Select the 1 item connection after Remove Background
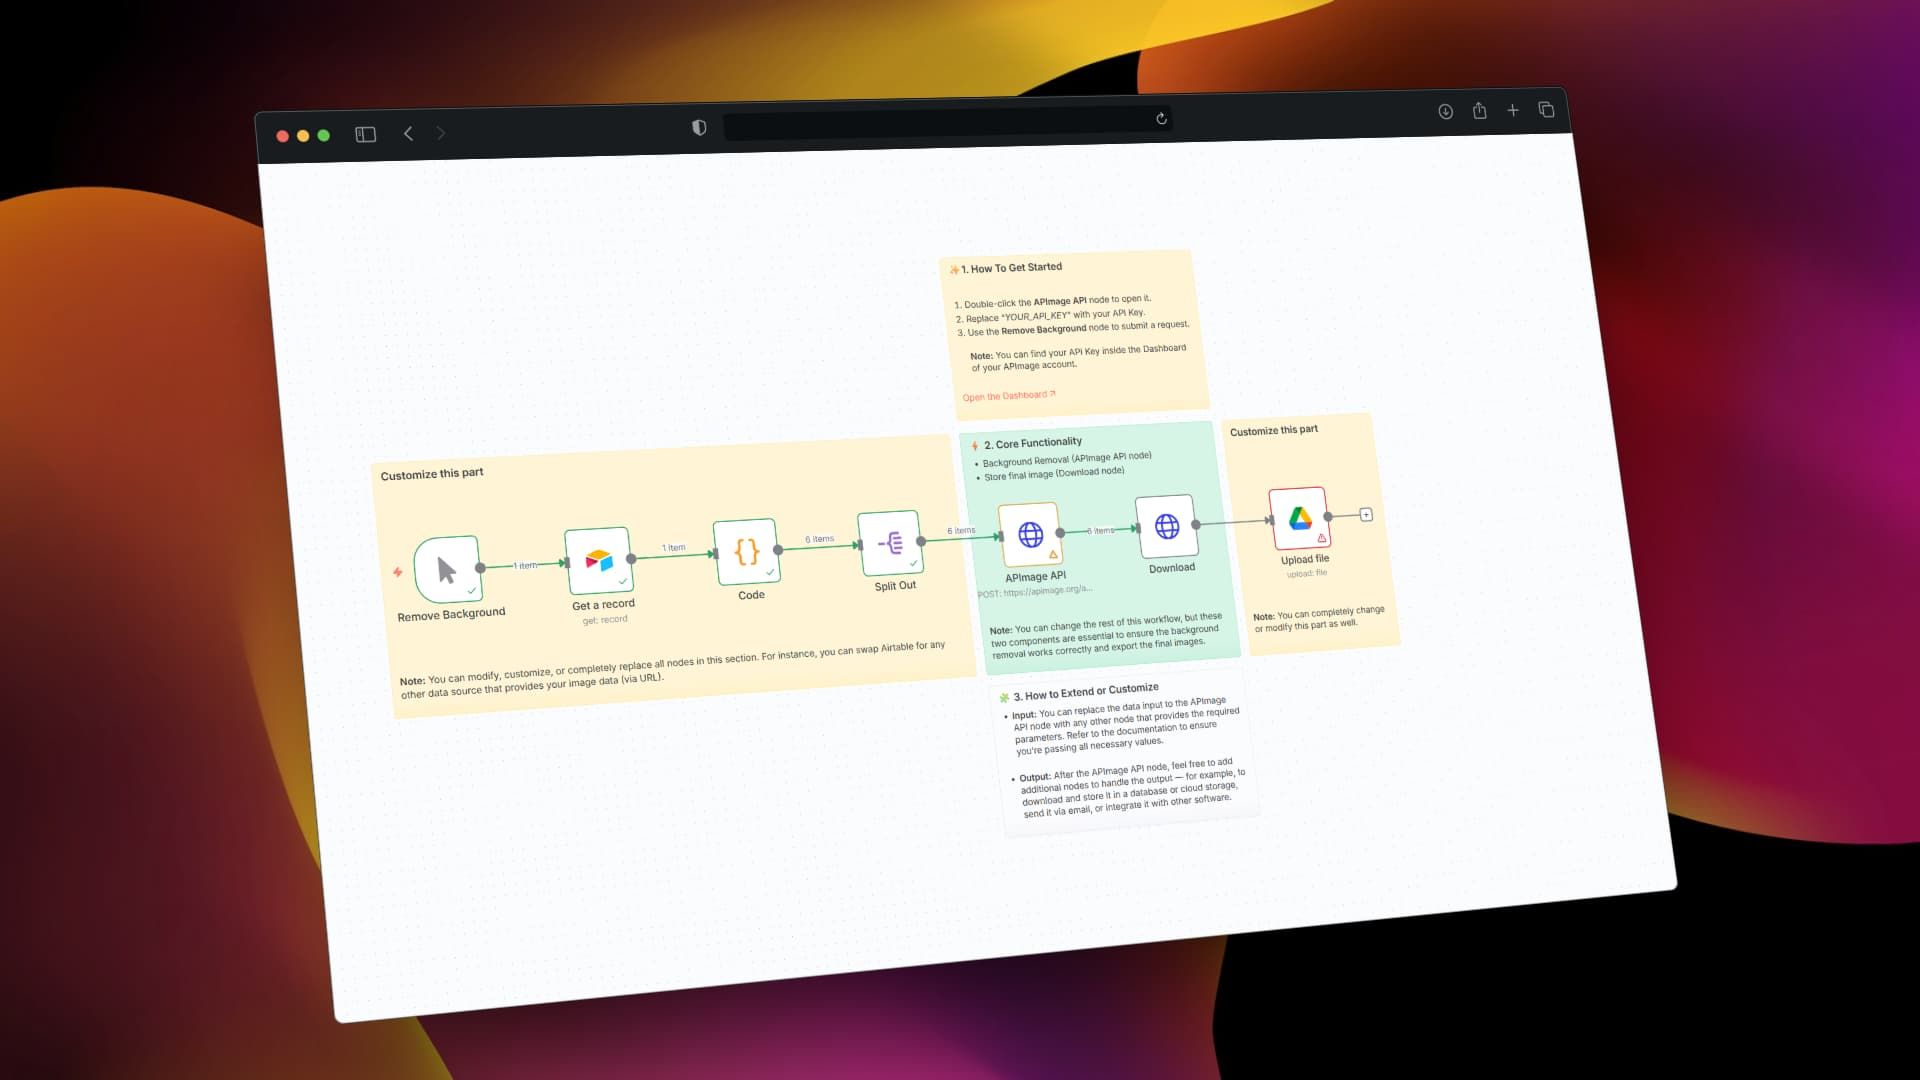 click(x=525, y=566)
